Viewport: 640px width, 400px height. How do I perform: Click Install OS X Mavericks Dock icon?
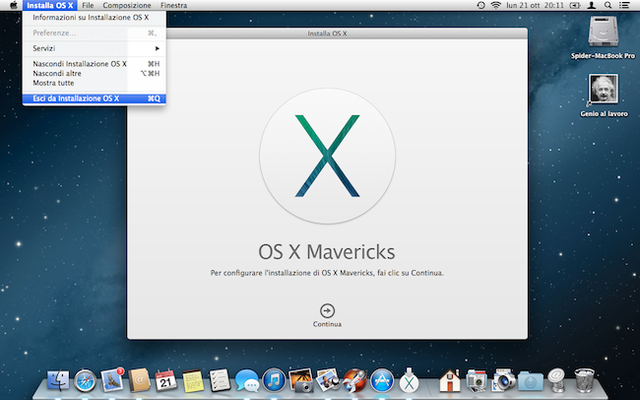point(409,380)
